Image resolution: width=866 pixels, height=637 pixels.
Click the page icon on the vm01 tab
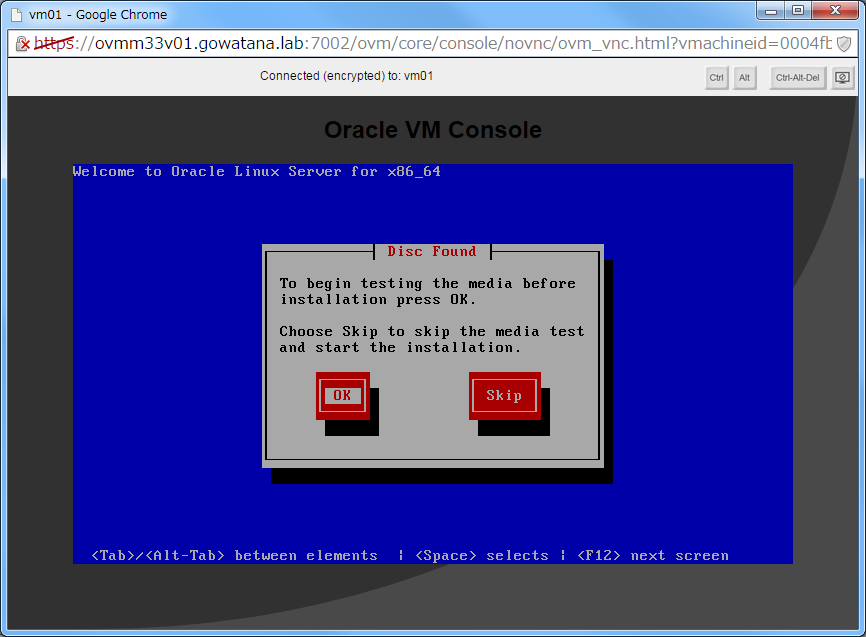click(x=14, y=14)
